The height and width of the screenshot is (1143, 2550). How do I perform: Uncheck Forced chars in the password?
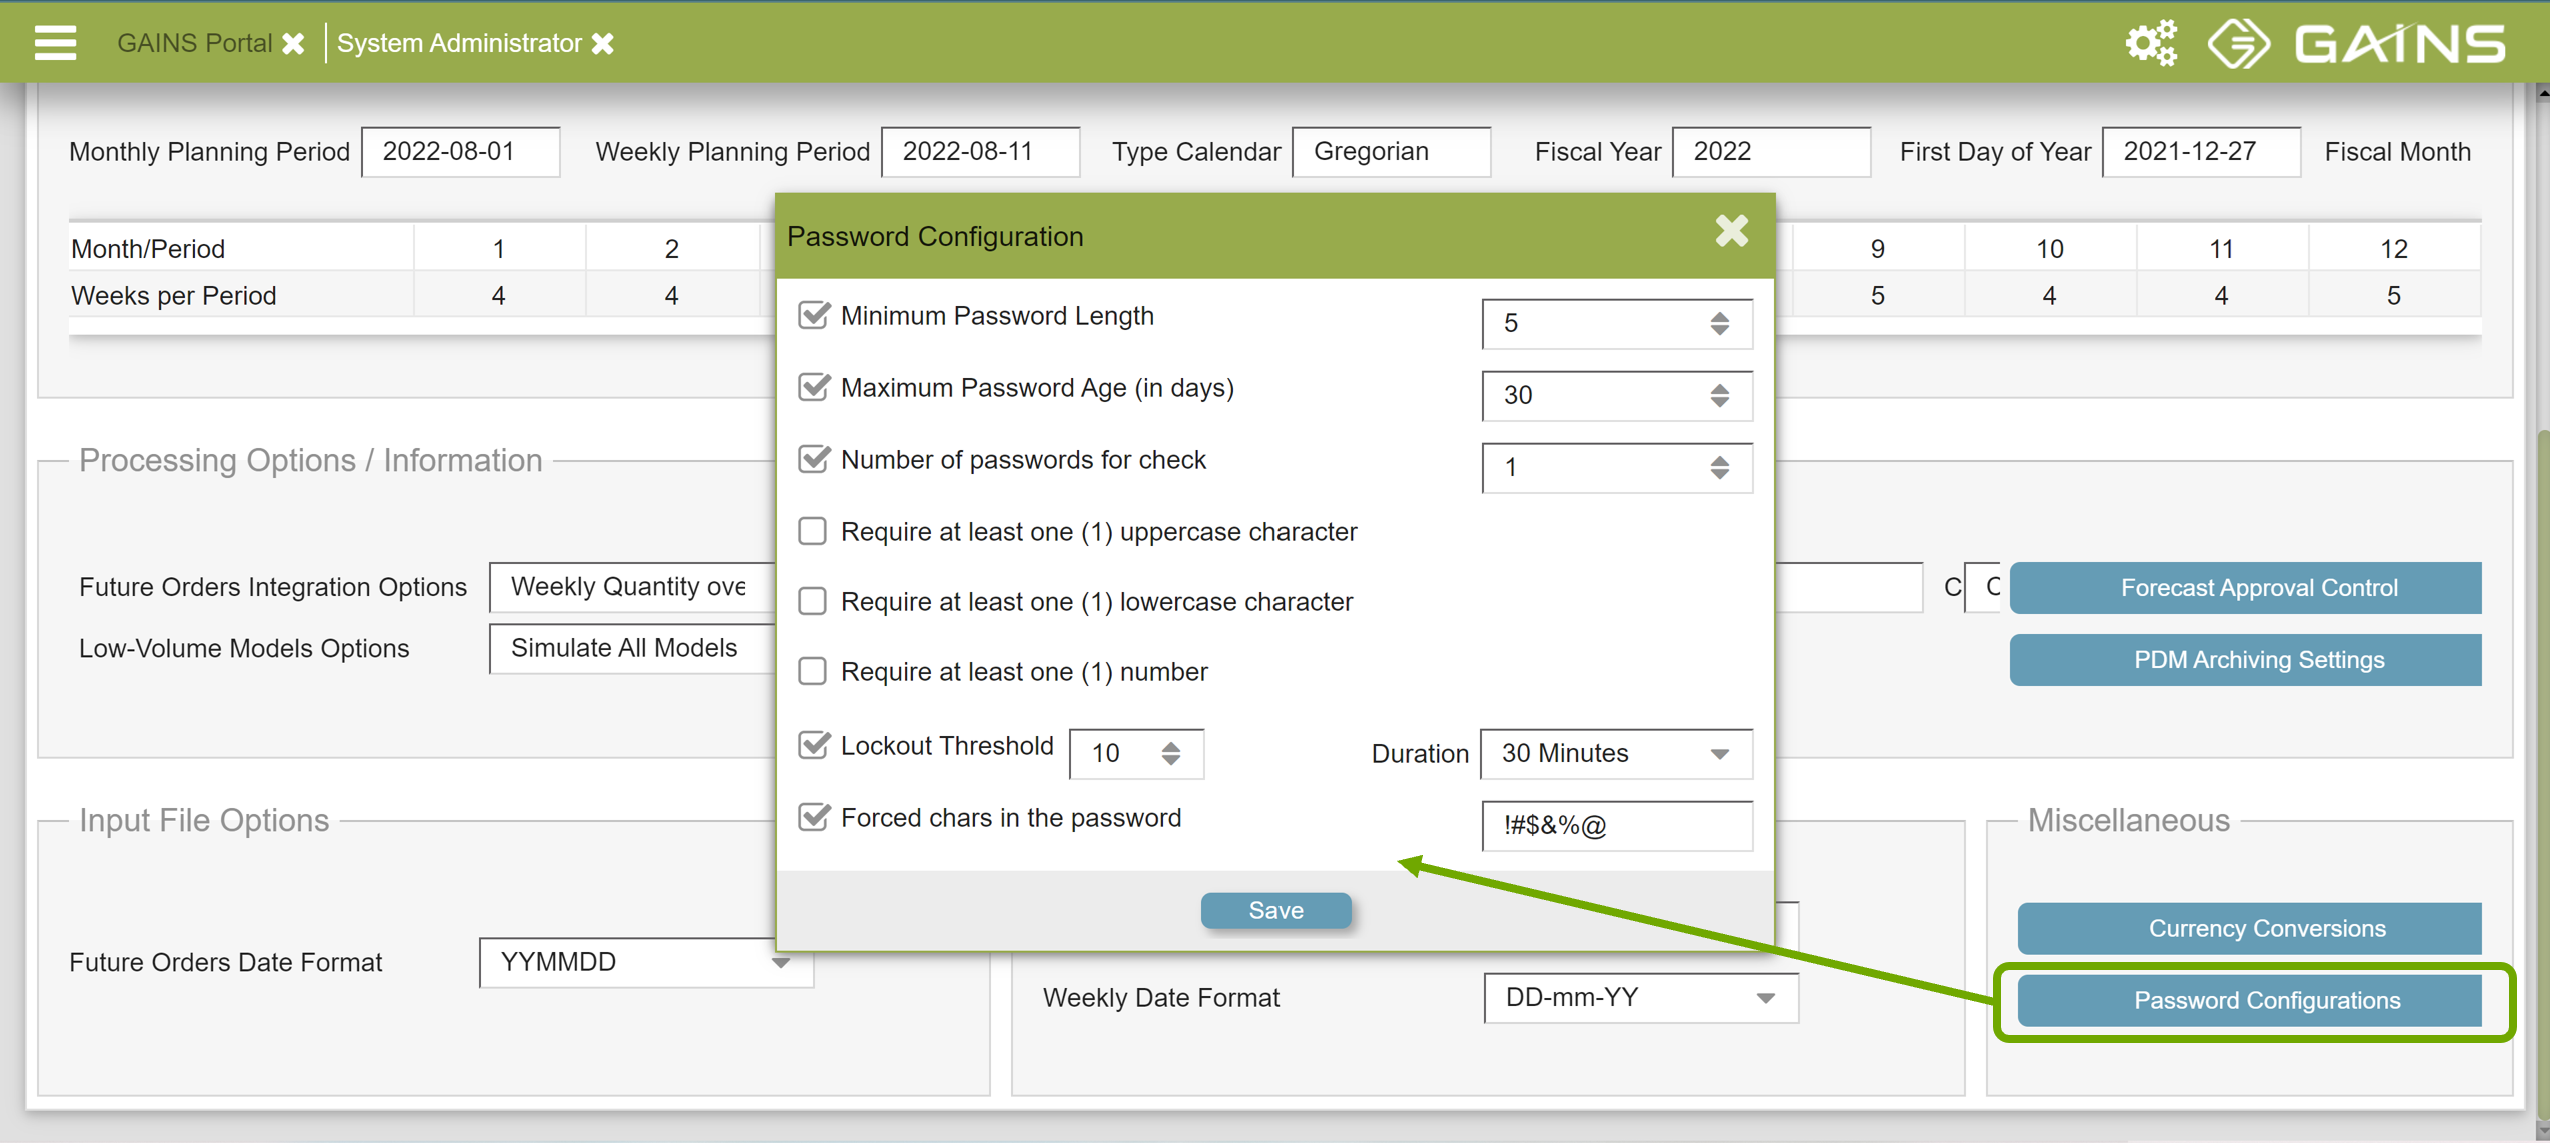tap(813, 818)
